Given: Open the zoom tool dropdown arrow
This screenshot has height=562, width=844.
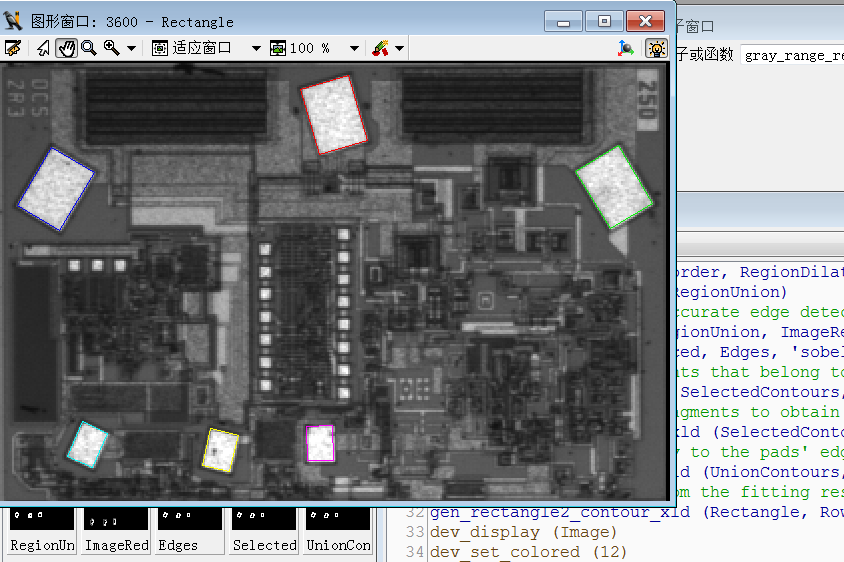Looking at the screenshot, I should (x=131, y=48).
